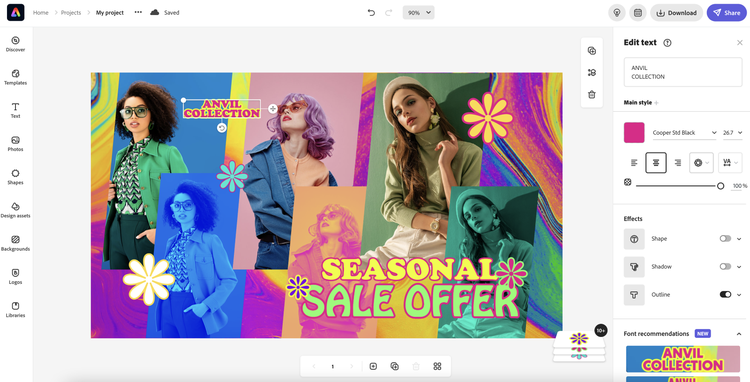Select the Design assets sidebar icon
This screenshot has width=750, height=382.
(x=15, y=210)
